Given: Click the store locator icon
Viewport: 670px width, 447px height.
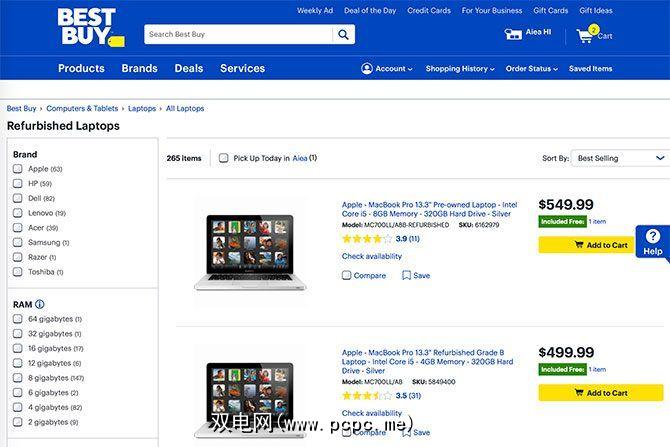Looking at the screenshot, I should click(x=513, y=34).
